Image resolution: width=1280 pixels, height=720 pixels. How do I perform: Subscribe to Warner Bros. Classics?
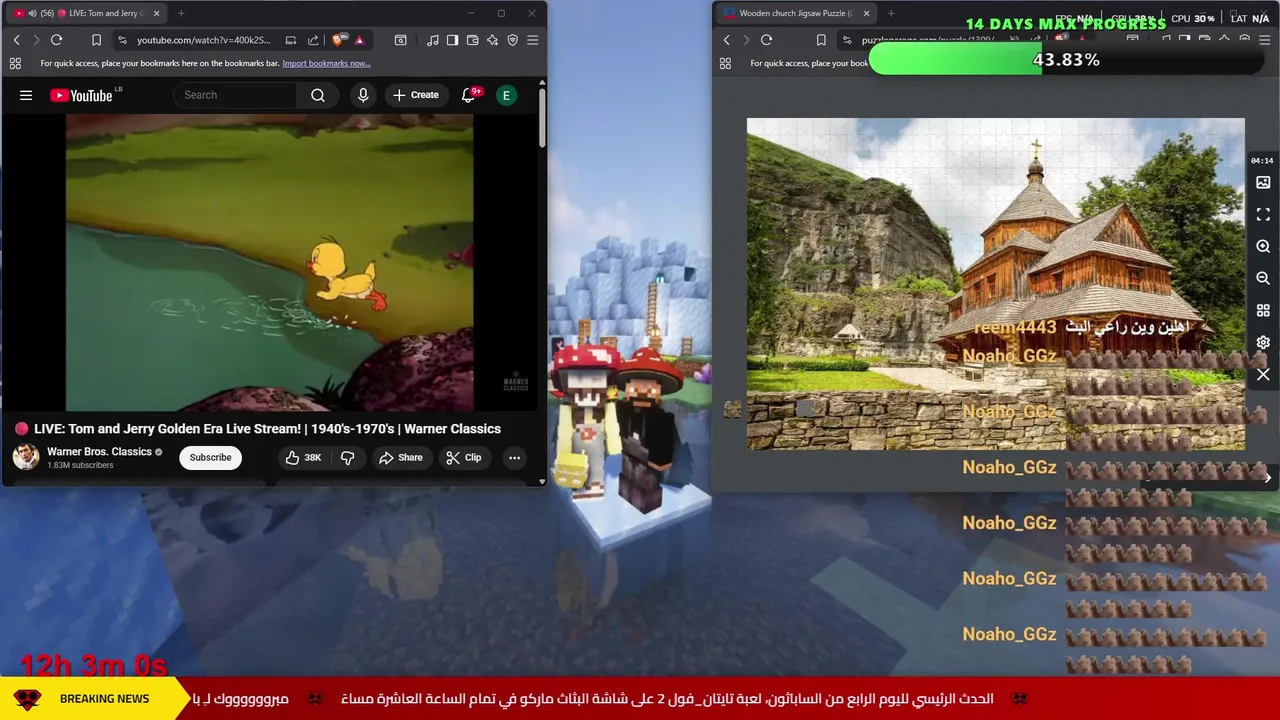point(210,457)
